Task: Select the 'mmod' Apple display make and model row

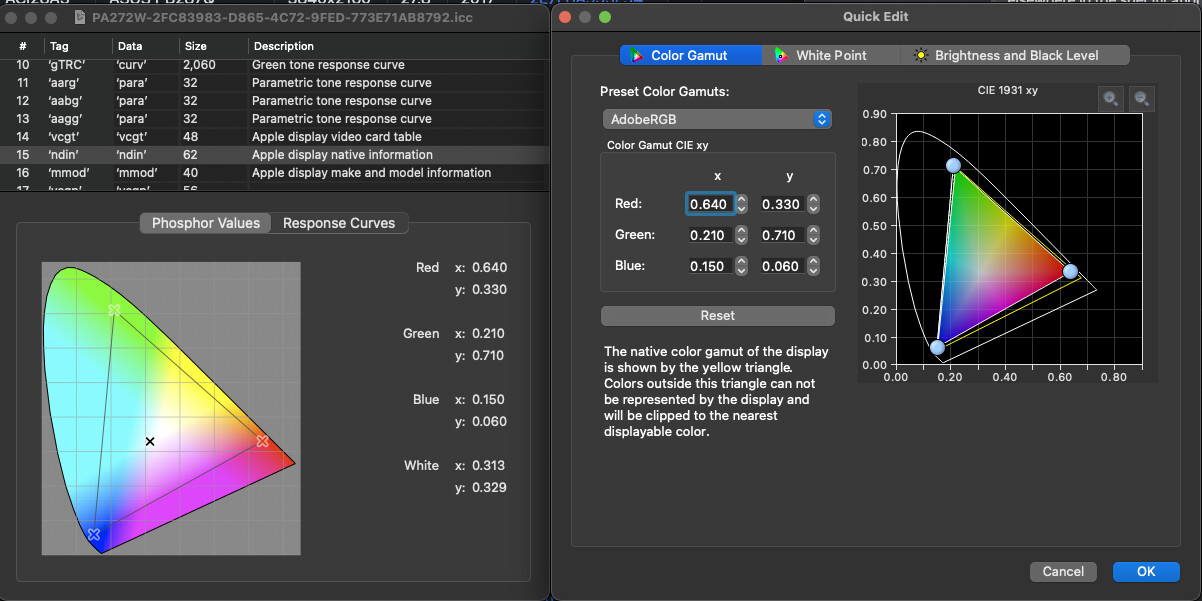Action: (275, 173)
